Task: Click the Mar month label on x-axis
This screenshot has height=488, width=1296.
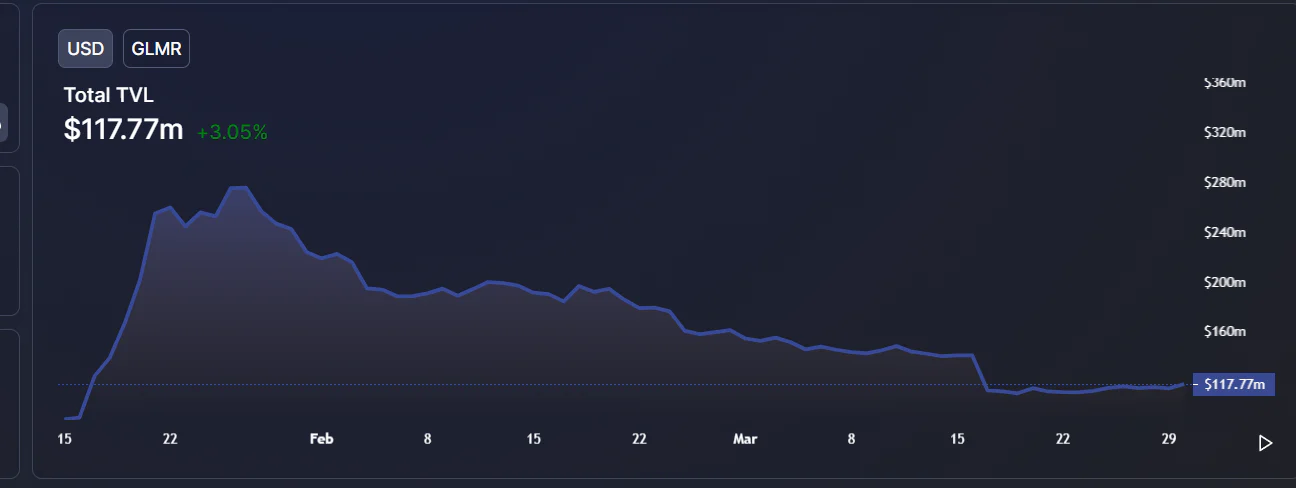Action: click(x=745, y=438)
